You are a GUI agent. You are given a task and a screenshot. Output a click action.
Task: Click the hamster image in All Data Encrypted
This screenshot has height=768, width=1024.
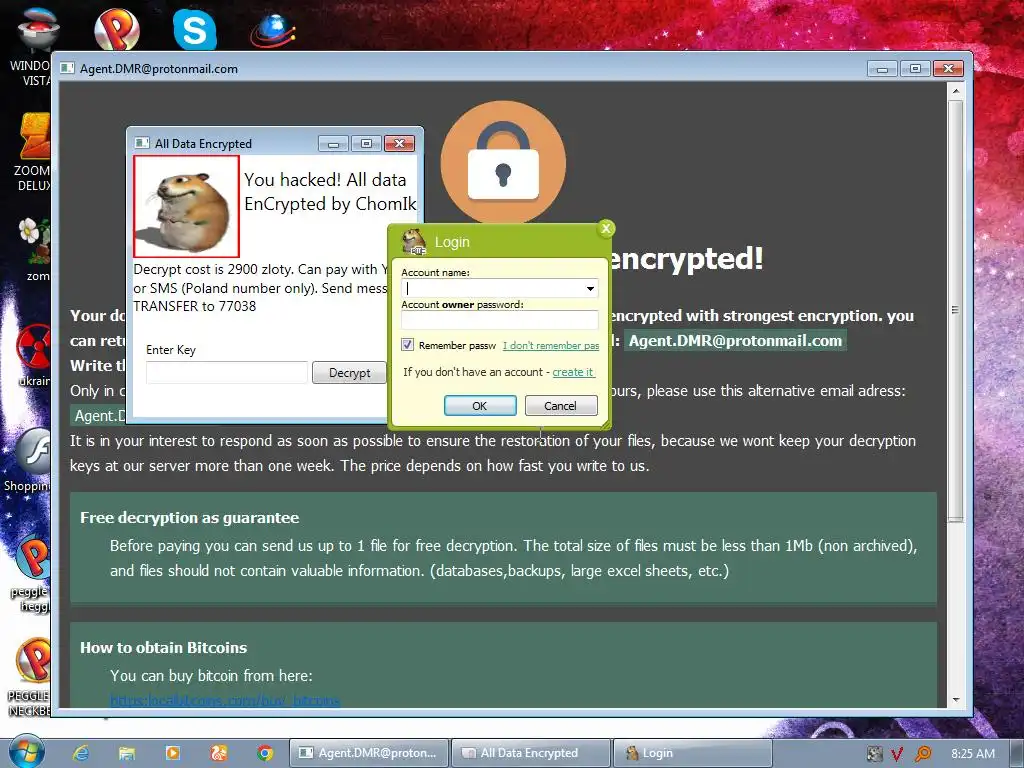pyautogui.click(x=186, y=206)
